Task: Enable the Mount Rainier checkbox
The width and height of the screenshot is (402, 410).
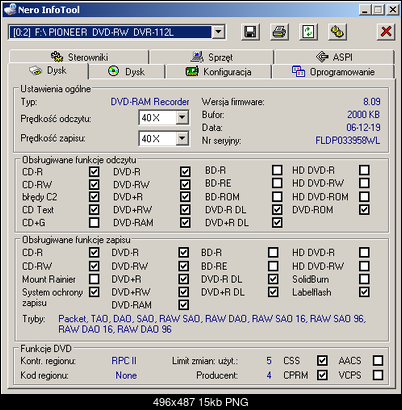Action: [x=94, y=279]
